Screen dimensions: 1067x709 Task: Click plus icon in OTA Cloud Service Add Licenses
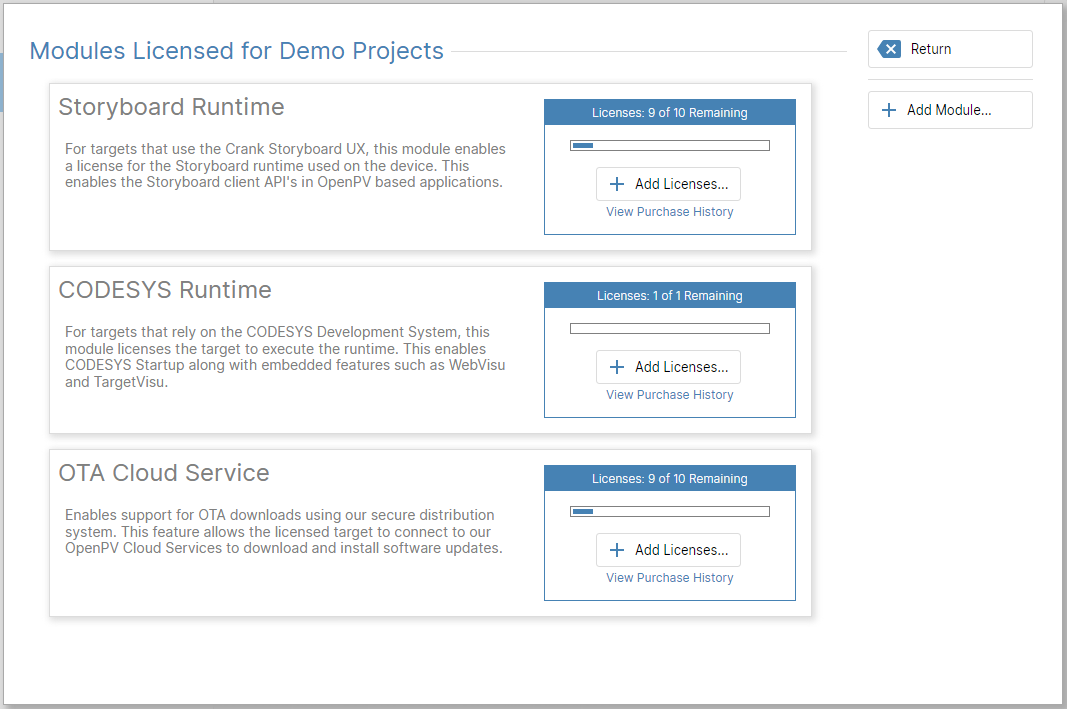tap(617, 550)
